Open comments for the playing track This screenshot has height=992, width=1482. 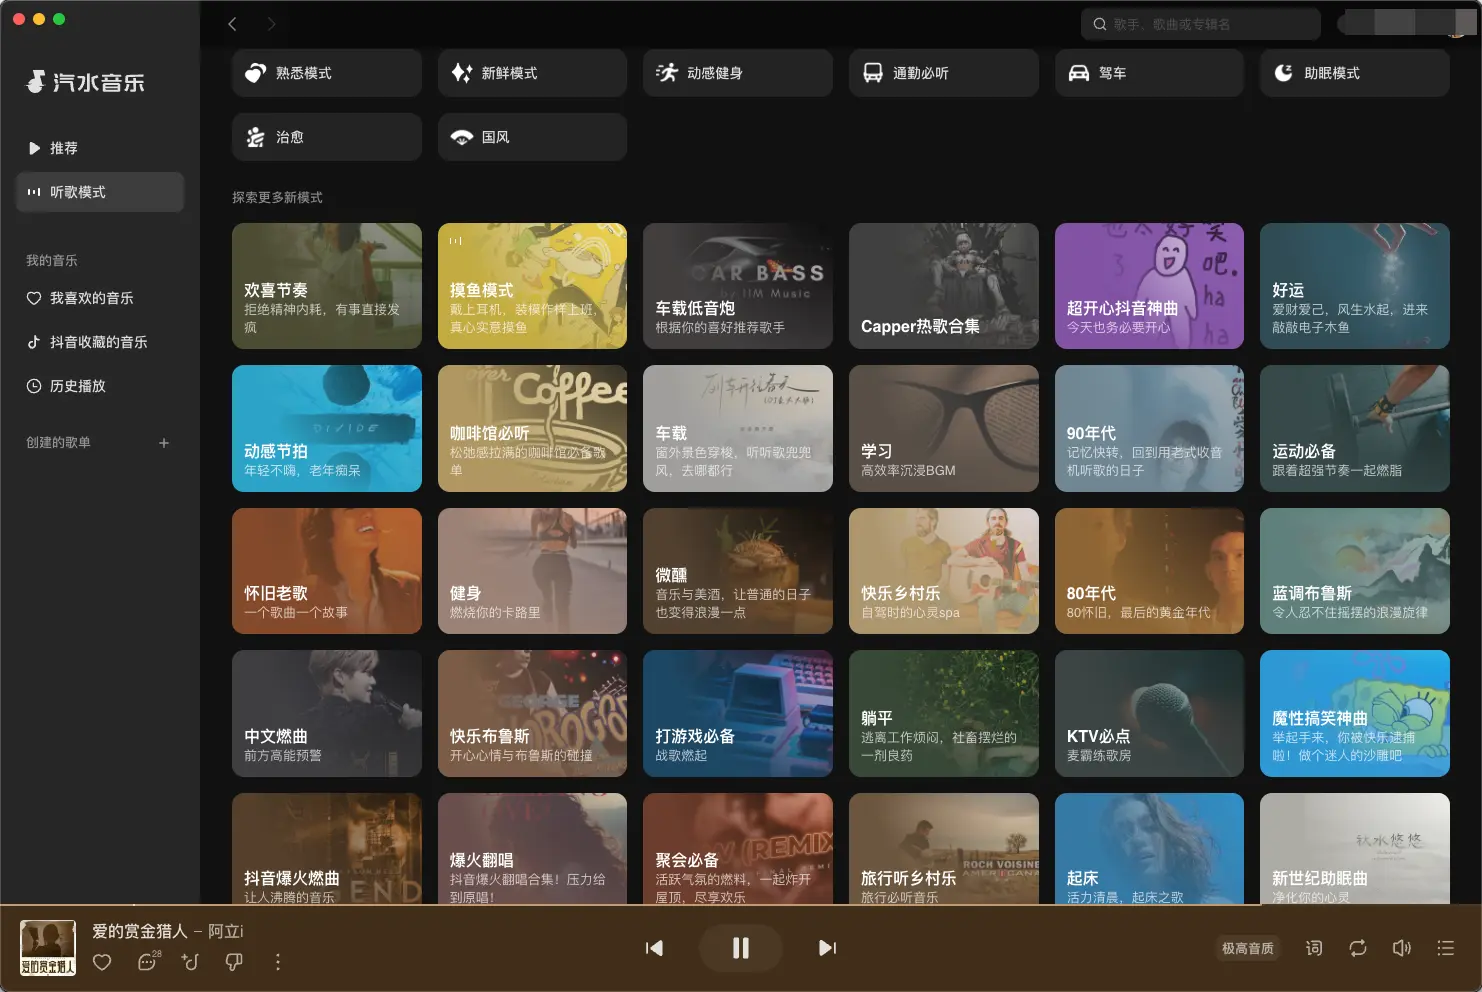[145, 962]
